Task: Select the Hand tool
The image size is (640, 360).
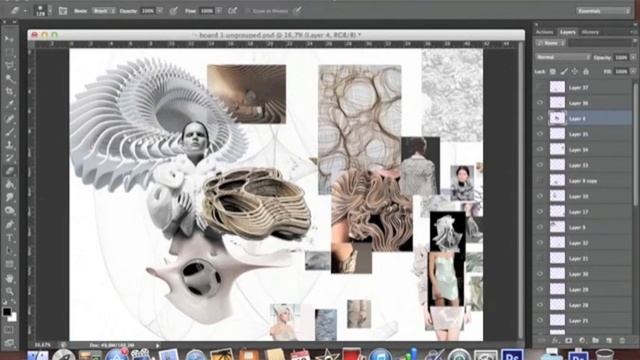Action: click(9, 278)
